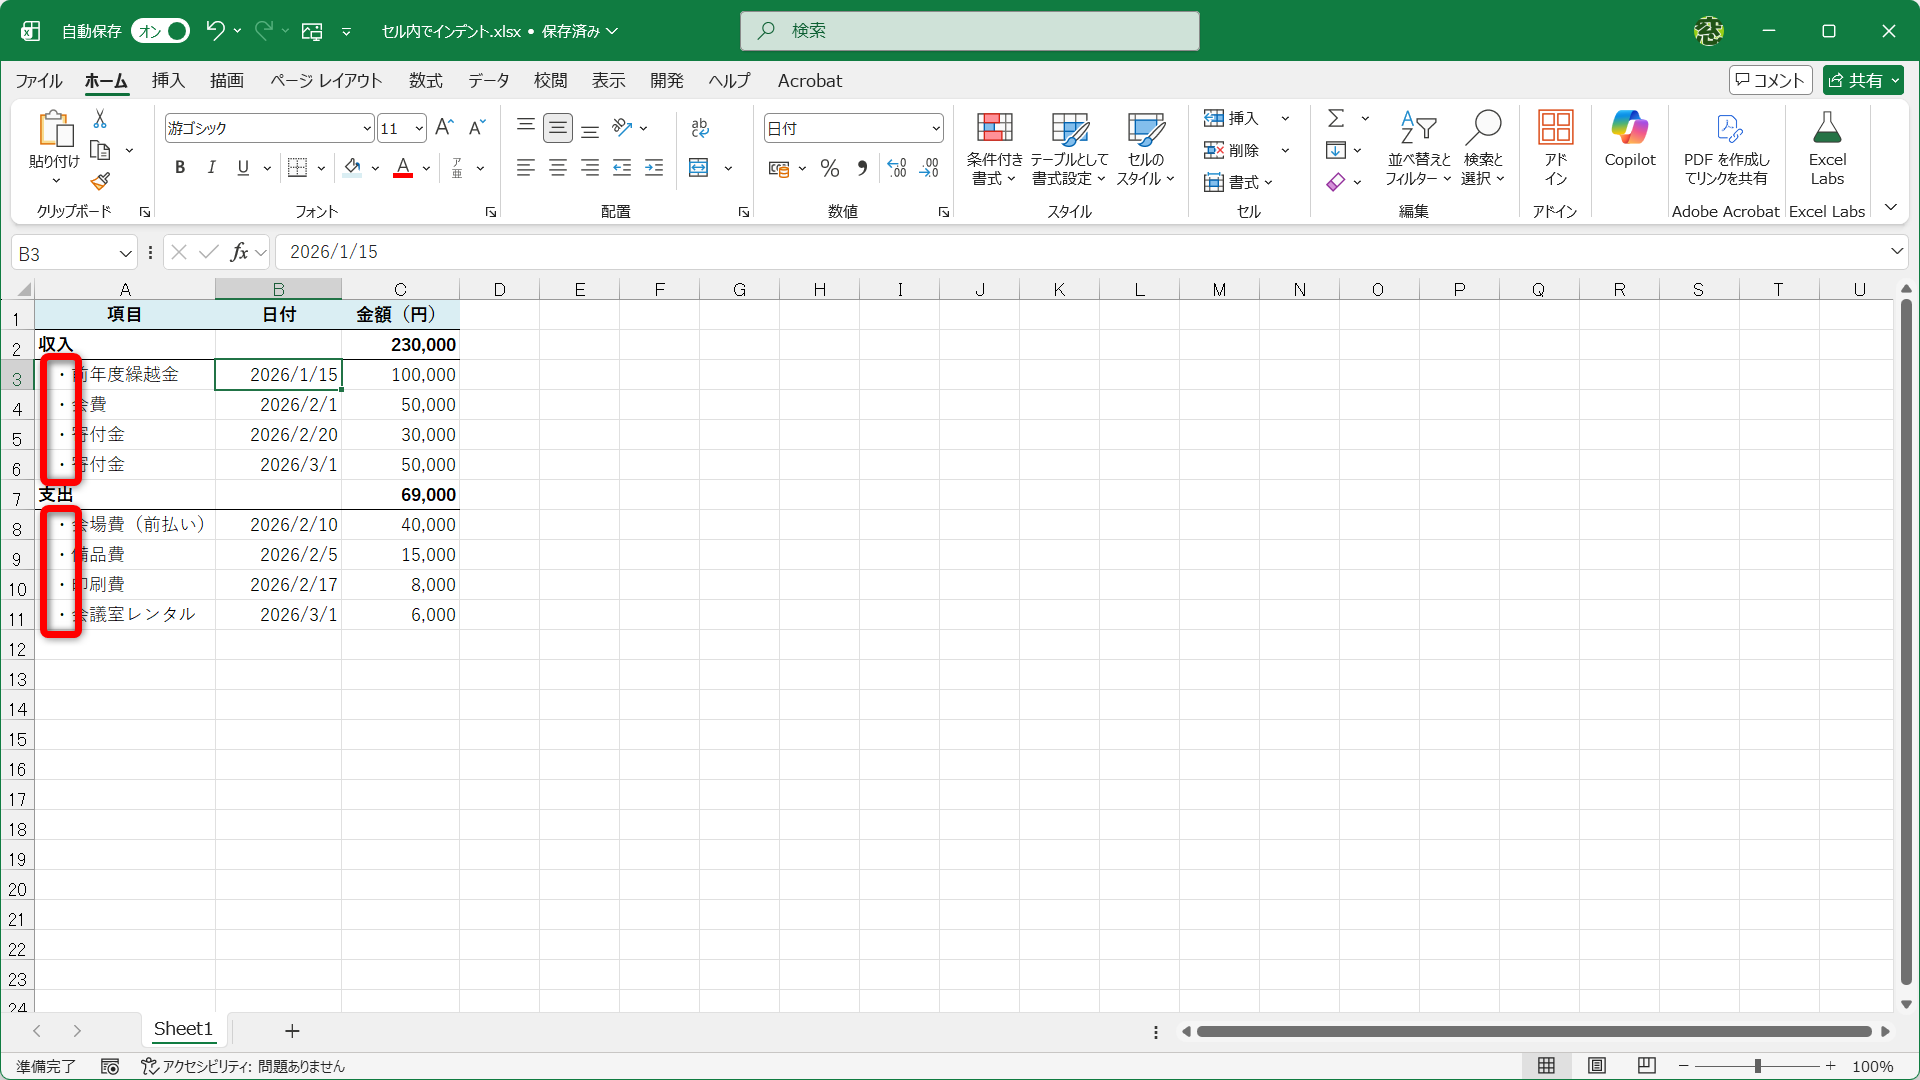This screenshot has height=1080, width=1920.
Task: Click the Format Painter brush icon
Action: (100, 182)
